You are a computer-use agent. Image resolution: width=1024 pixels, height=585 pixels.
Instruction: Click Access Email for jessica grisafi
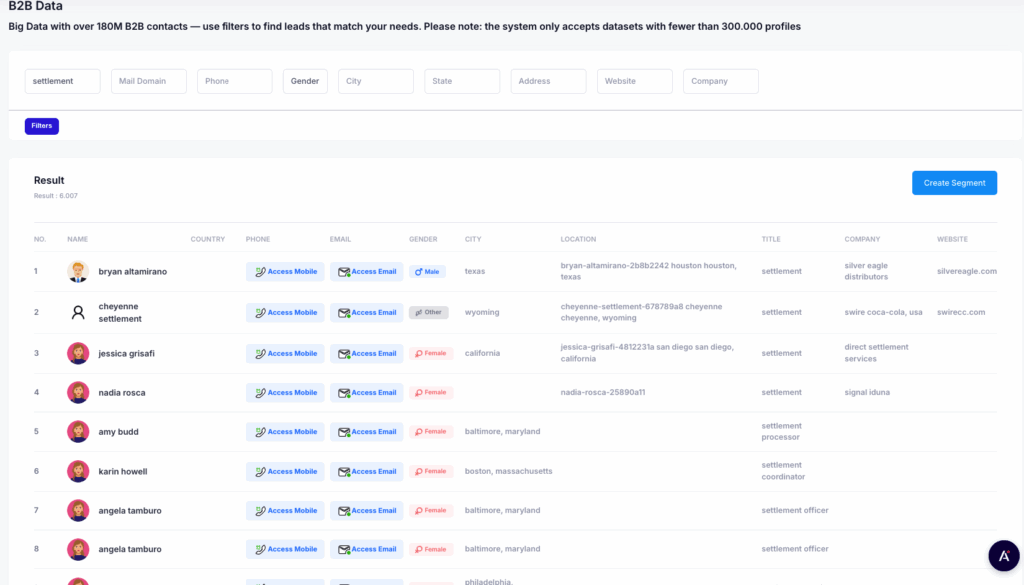point(367,353)
